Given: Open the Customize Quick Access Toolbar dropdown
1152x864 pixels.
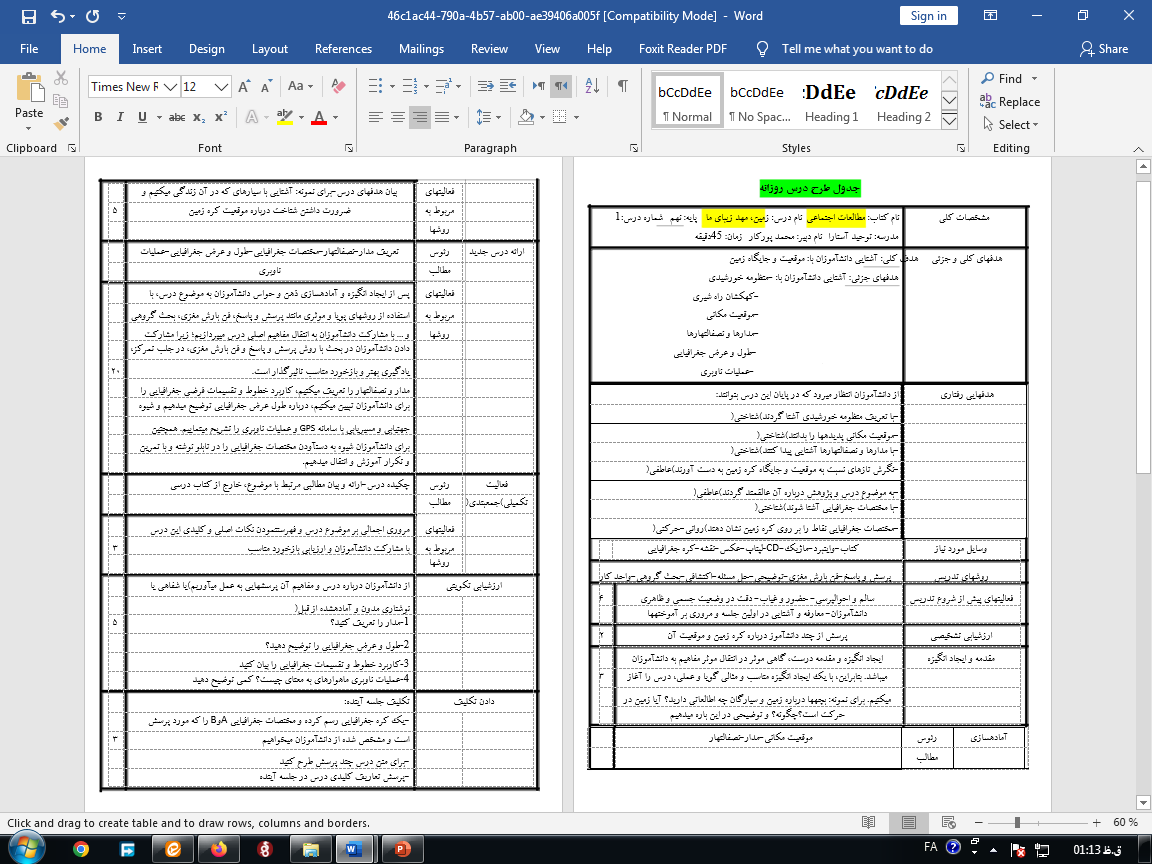Looking at the screenshot, I should (122, 15).
